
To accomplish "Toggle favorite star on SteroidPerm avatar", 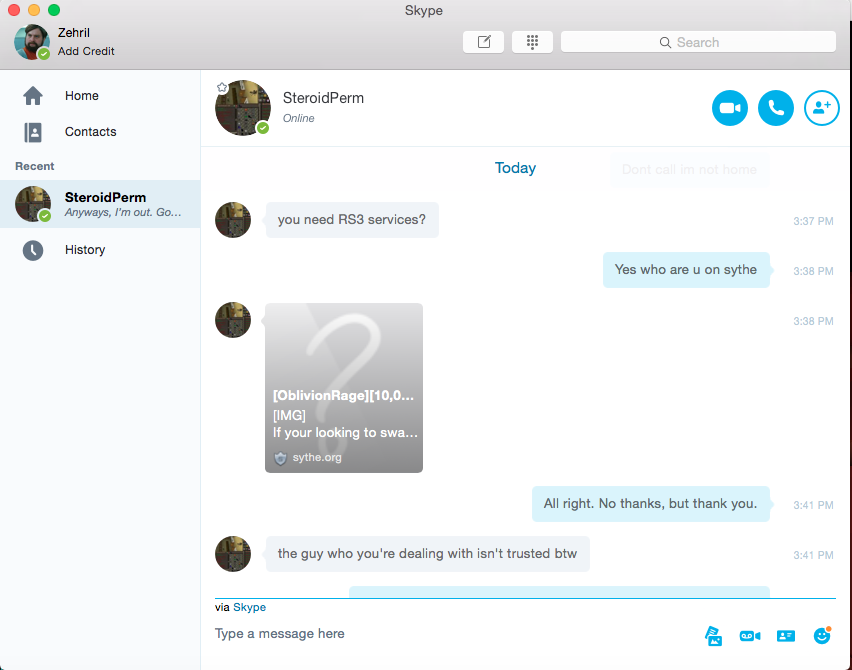I will 222,87.
